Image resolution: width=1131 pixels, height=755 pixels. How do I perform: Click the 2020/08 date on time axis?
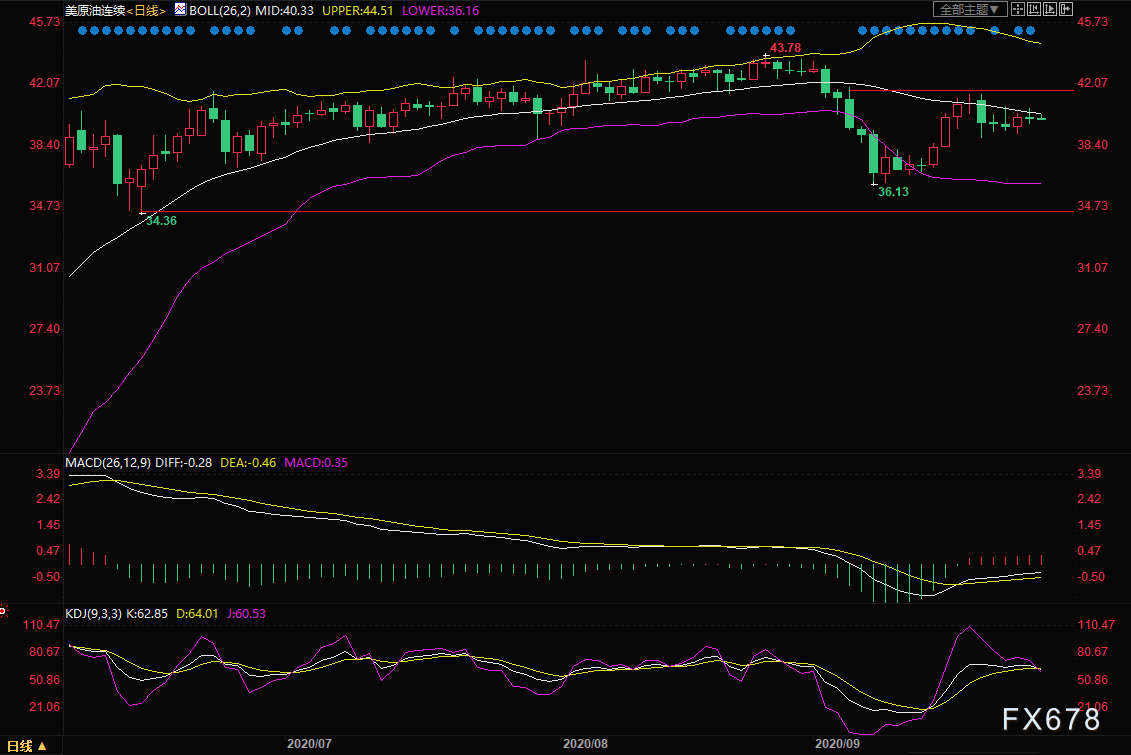coord(585,744)
